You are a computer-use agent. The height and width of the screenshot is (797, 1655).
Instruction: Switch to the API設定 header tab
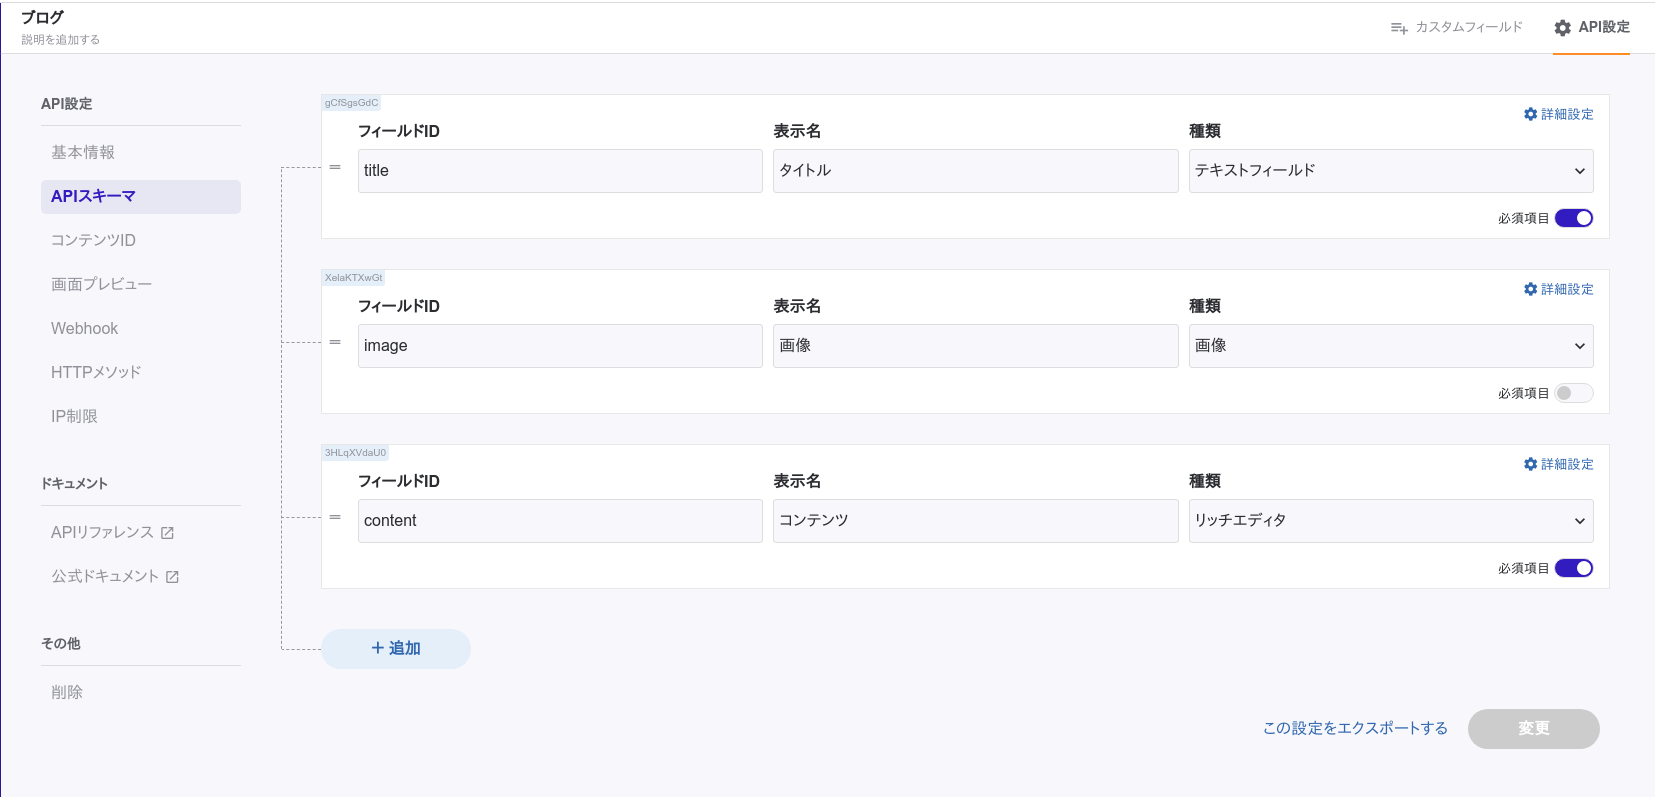point(1592,28)
